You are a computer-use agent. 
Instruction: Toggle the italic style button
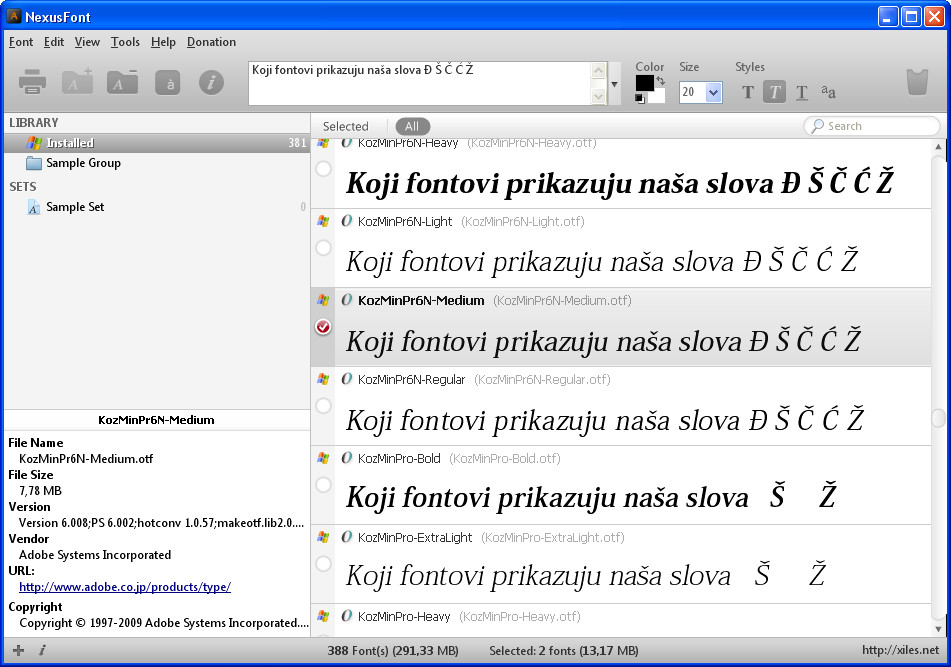pyautogui.click(x=775, y=93)
